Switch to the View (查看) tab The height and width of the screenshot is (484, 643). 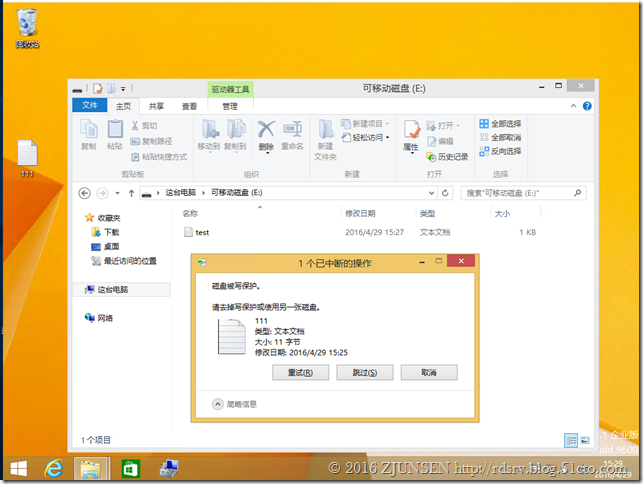click(x=189, y=106)
